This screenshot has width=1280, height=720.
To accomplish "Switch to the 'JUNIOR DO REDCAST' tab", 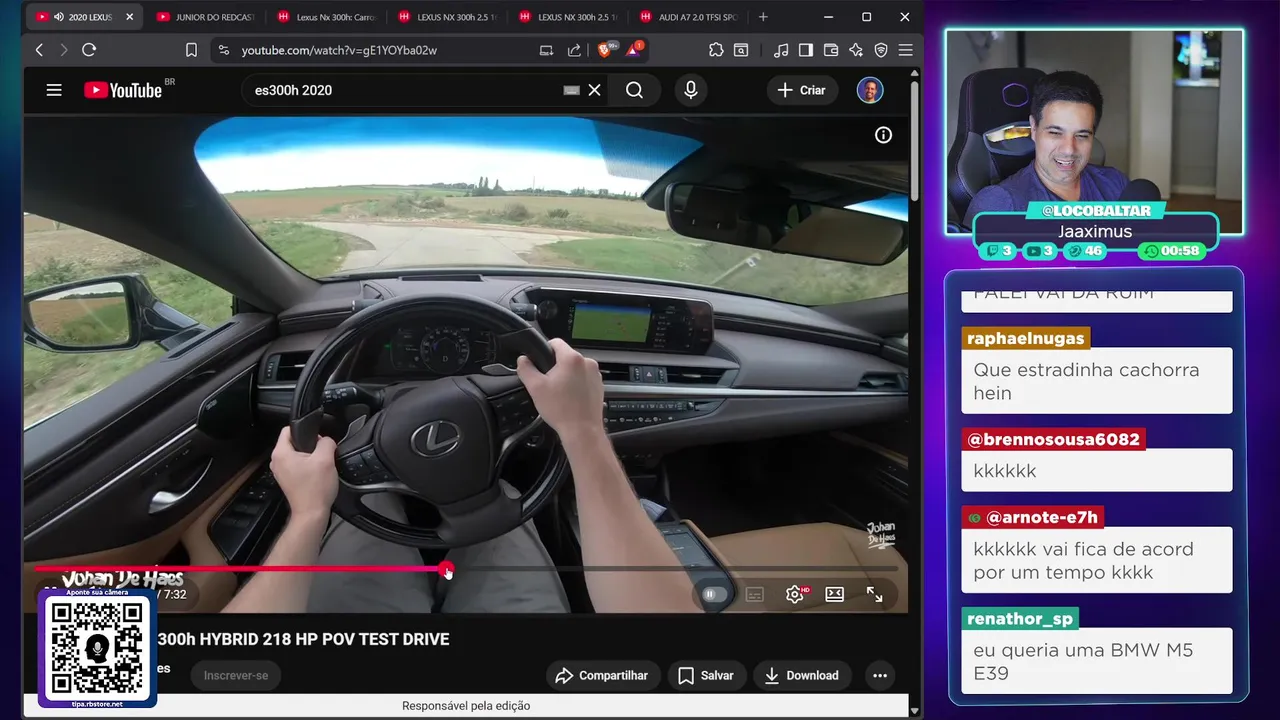I will click(205, 17).
